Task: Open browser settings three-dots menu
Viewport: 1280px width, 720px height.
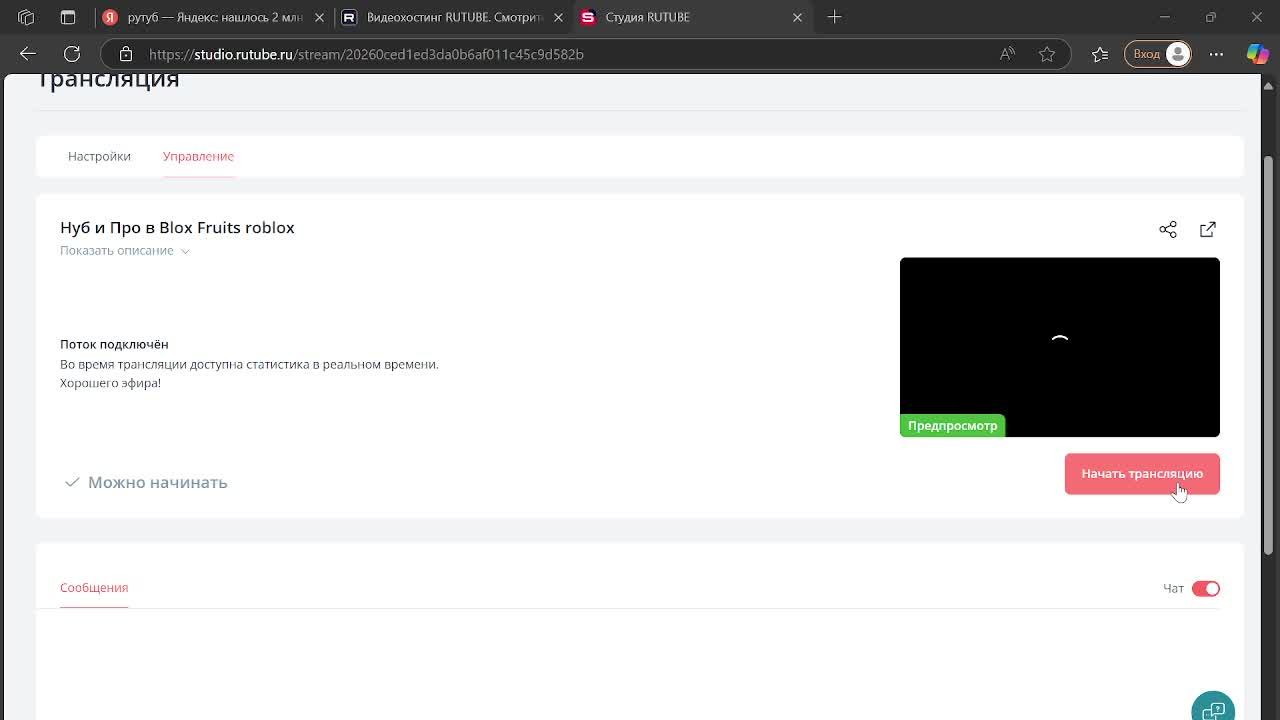Action: pos(1216,54)
